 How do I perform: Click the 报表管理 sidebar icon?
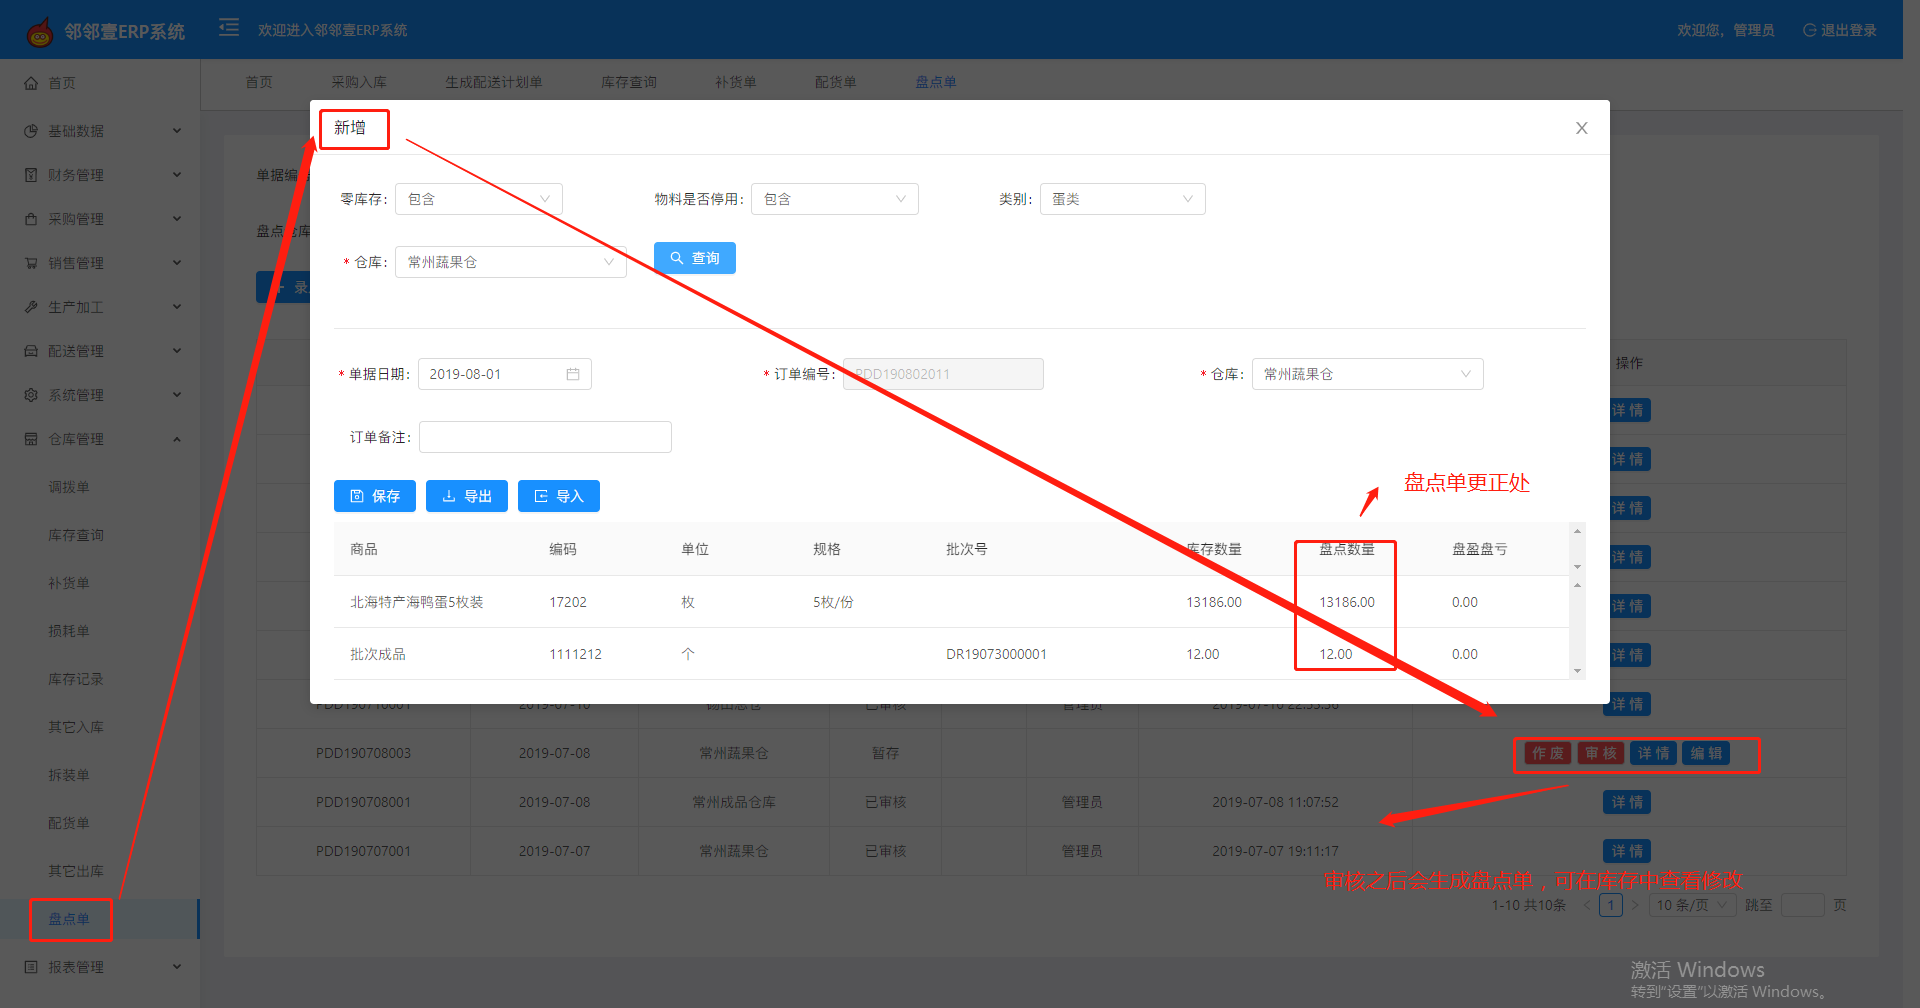[x=31, y=967]
